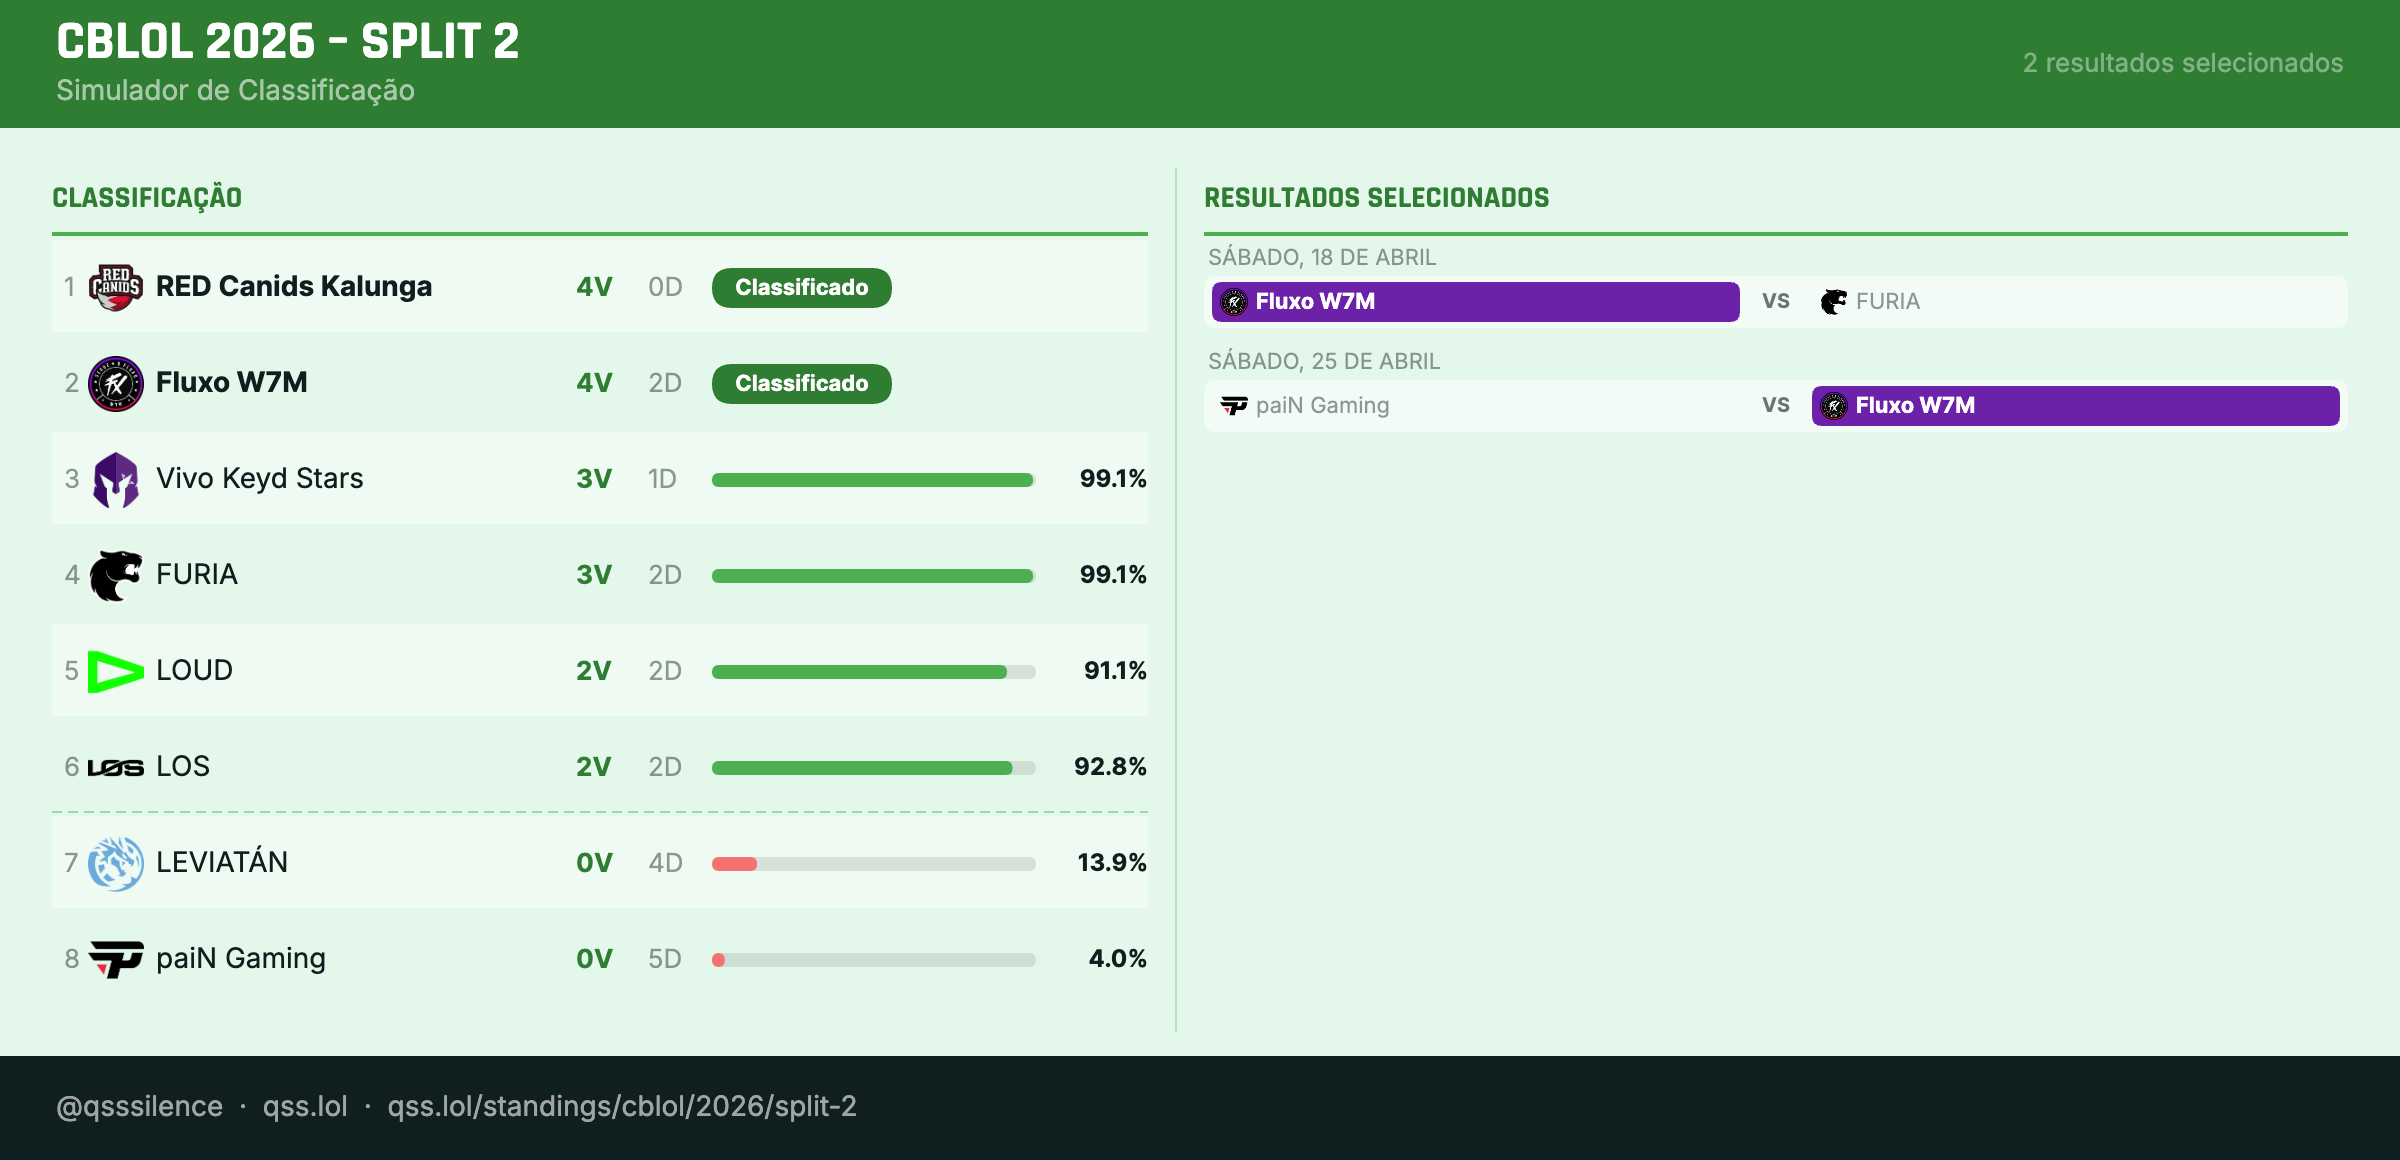Click the 99.1% probability bar for Vivo Keyd Stars

(x=872, y=479)
